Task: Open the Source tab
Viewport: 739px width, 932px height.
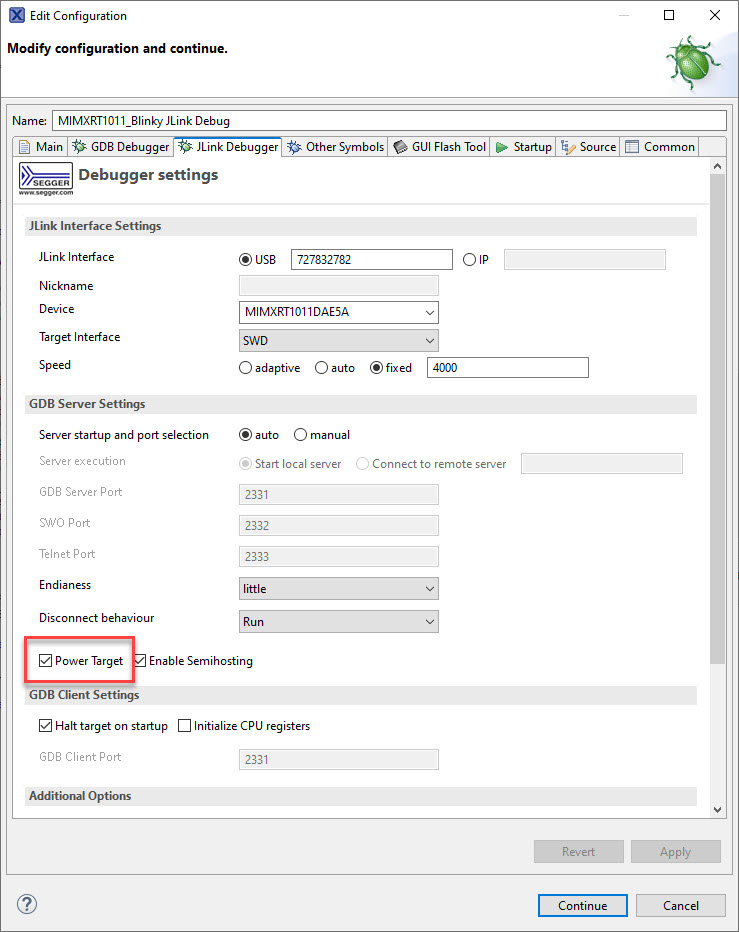Action: (x=589, y=147)
